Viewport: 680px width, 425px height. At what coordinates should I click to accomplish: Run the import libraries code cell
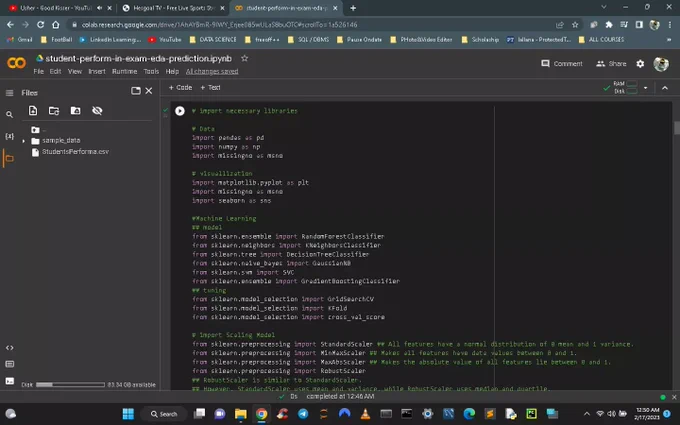180,111
